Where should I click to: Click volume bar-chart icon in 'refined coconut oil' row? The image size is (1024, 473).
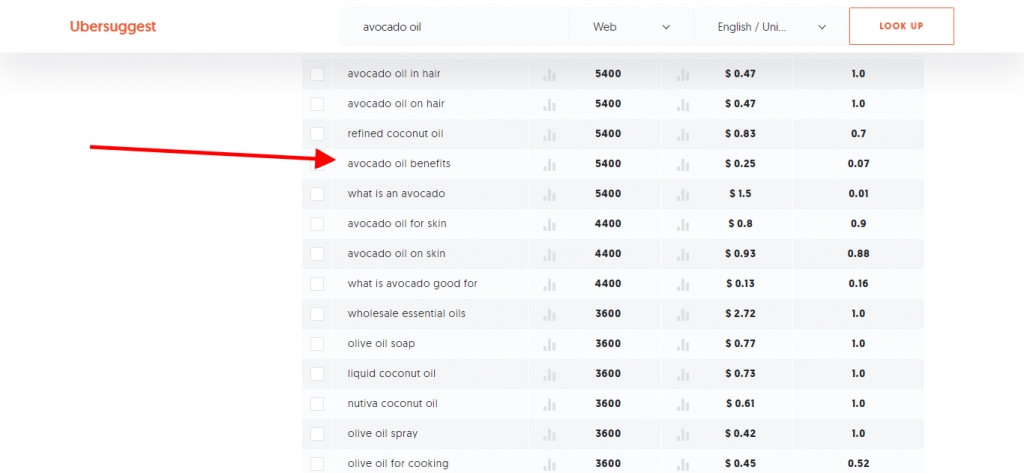click(x=549, y=135)
